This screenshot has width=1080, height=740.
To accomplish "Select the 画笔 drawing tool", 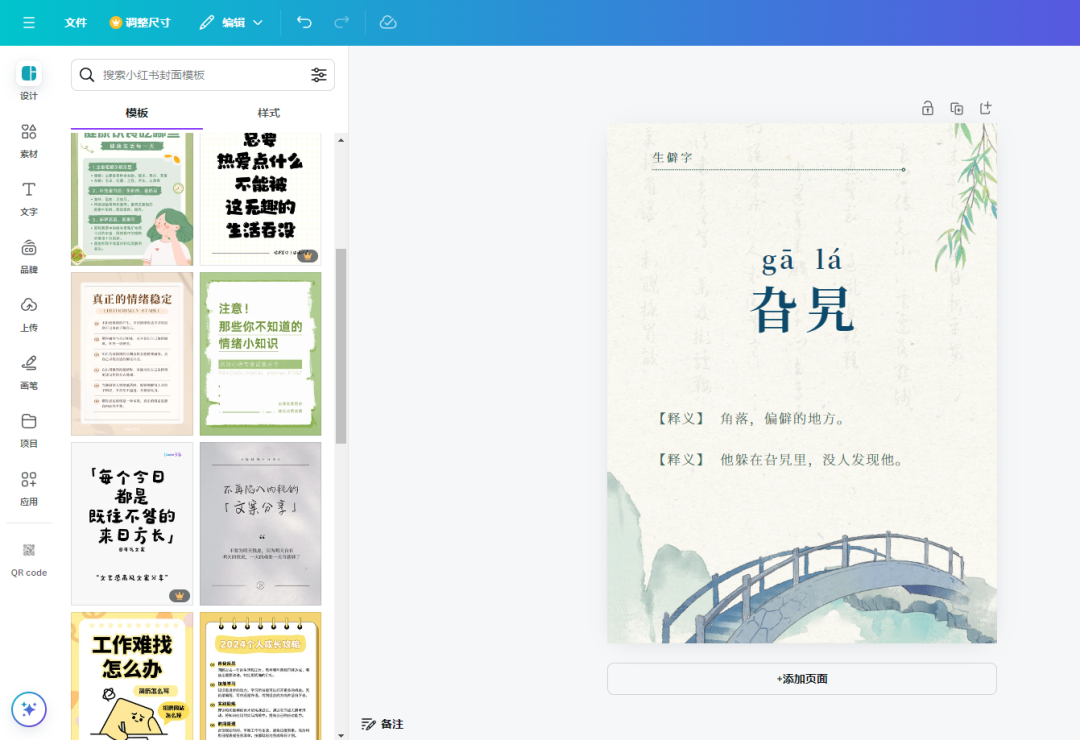I will (28, 370).
